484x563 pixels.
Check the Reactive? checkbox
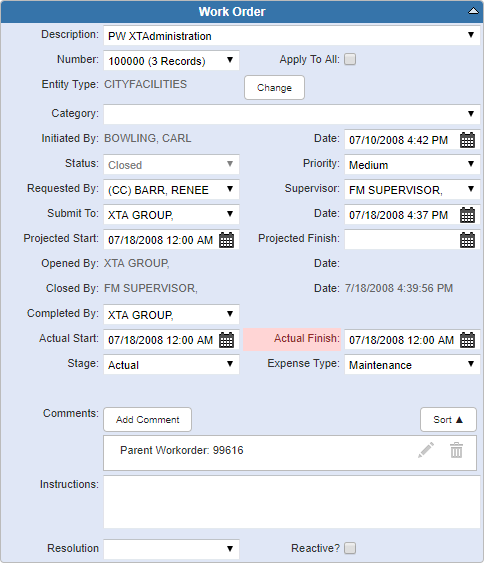pos(350,548)
